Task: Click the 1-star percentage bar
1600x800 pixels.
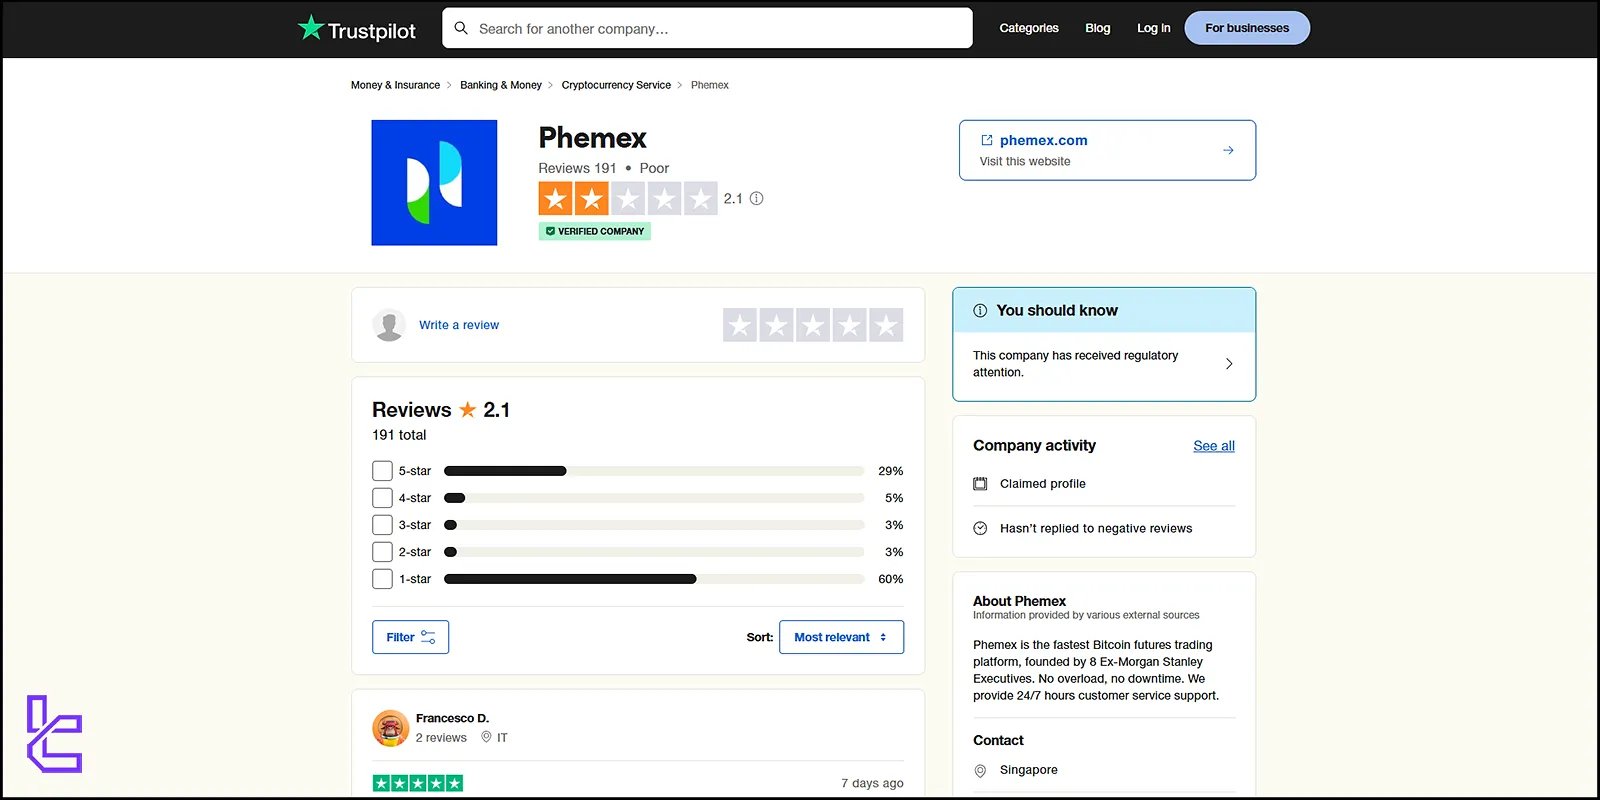Action: [654, 579]
